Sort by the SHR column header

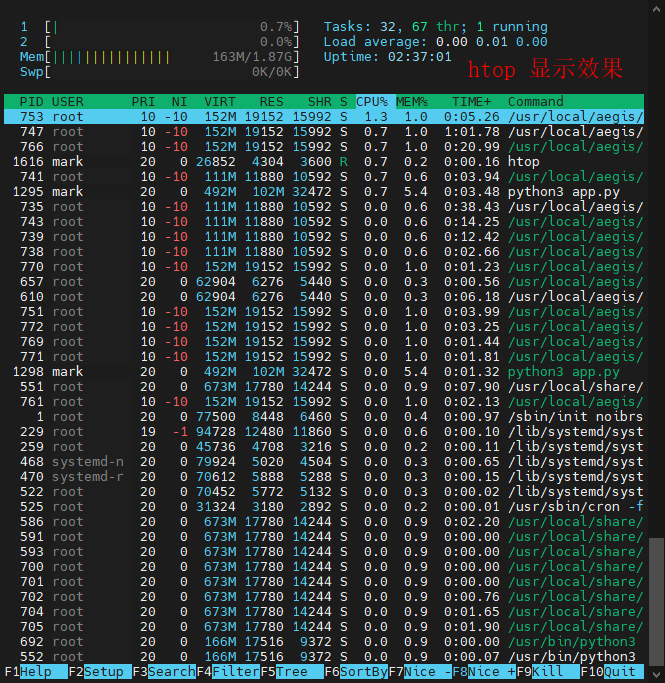(320, 101)
